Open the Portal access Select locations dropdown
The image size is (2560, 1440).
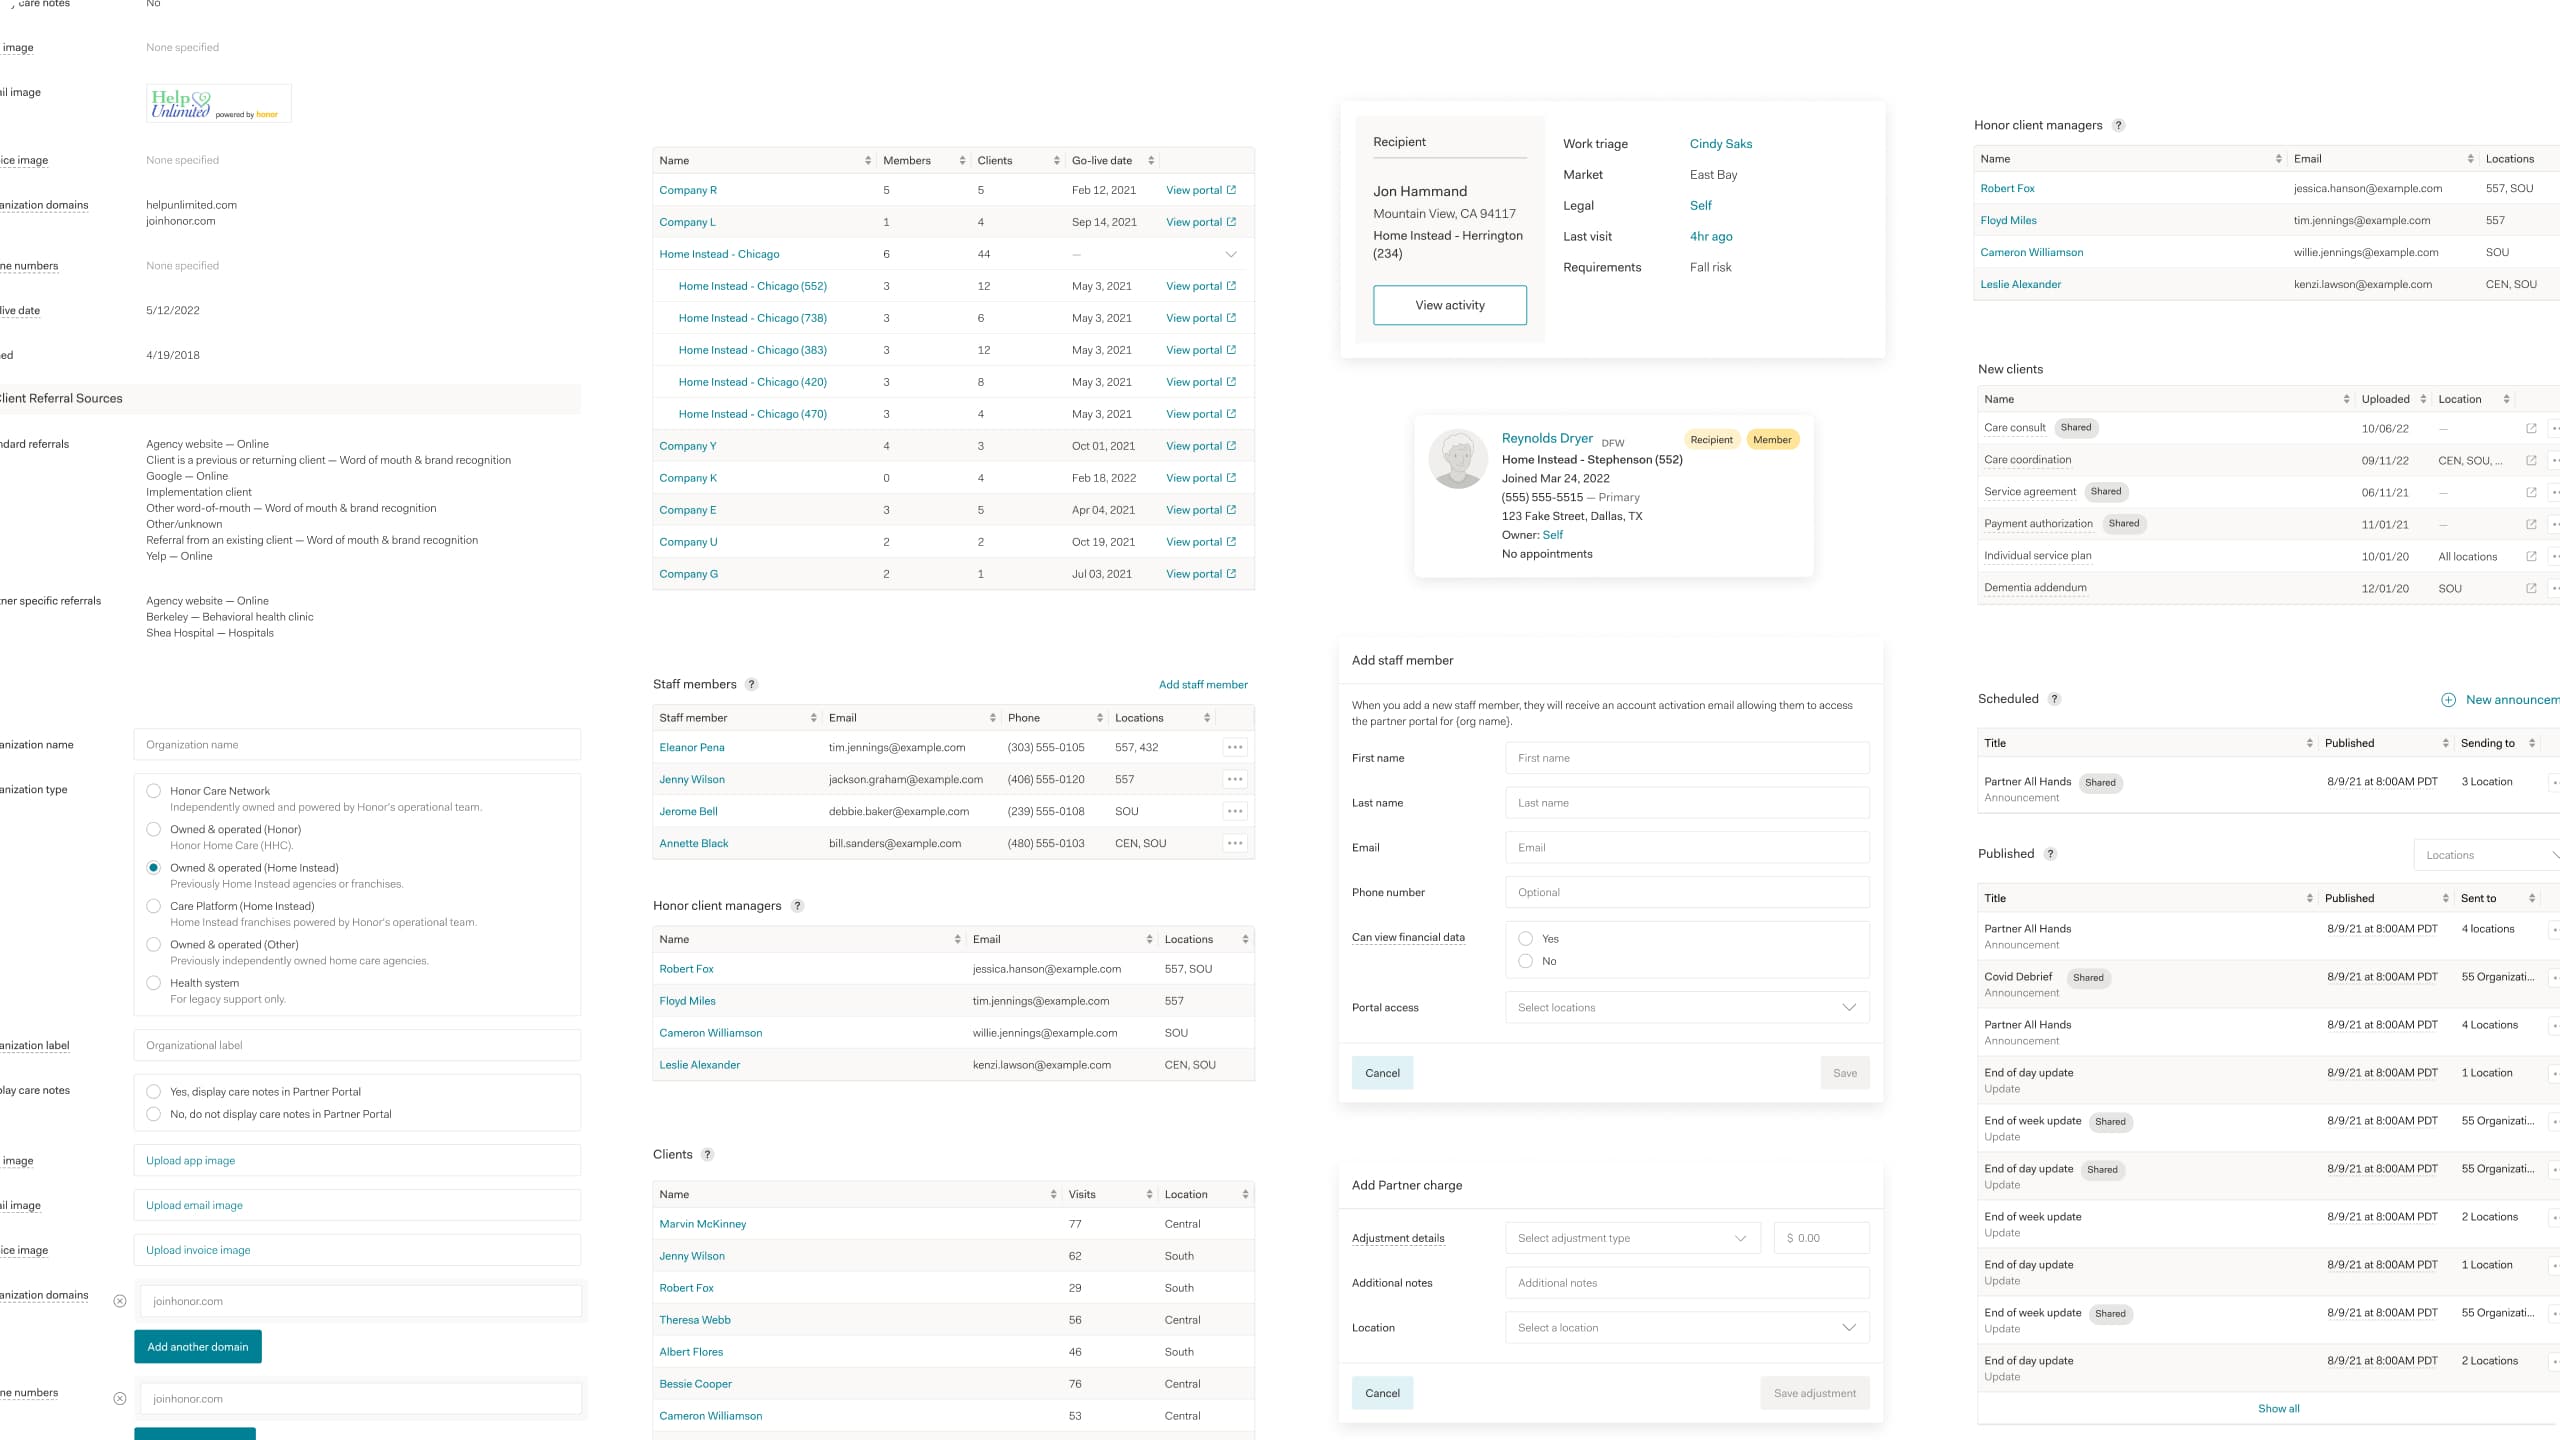point(1685,1007)
